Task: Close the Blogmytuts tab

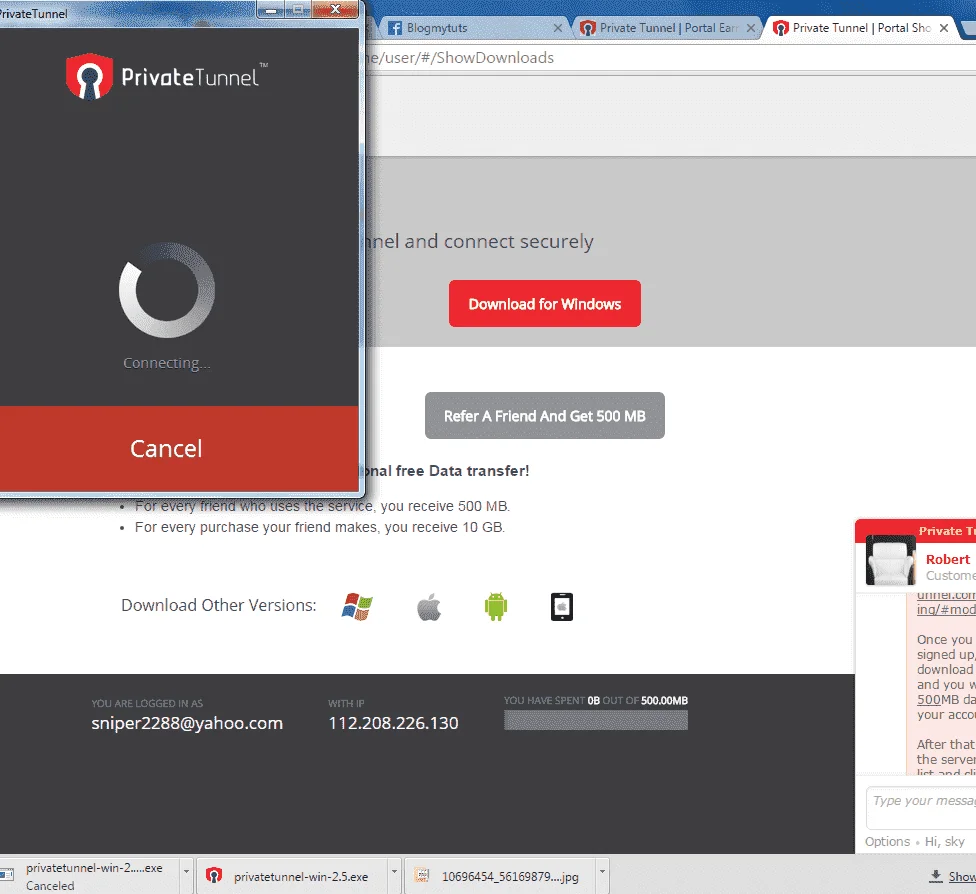Action: pyautogui.click(x=558, y=28)
